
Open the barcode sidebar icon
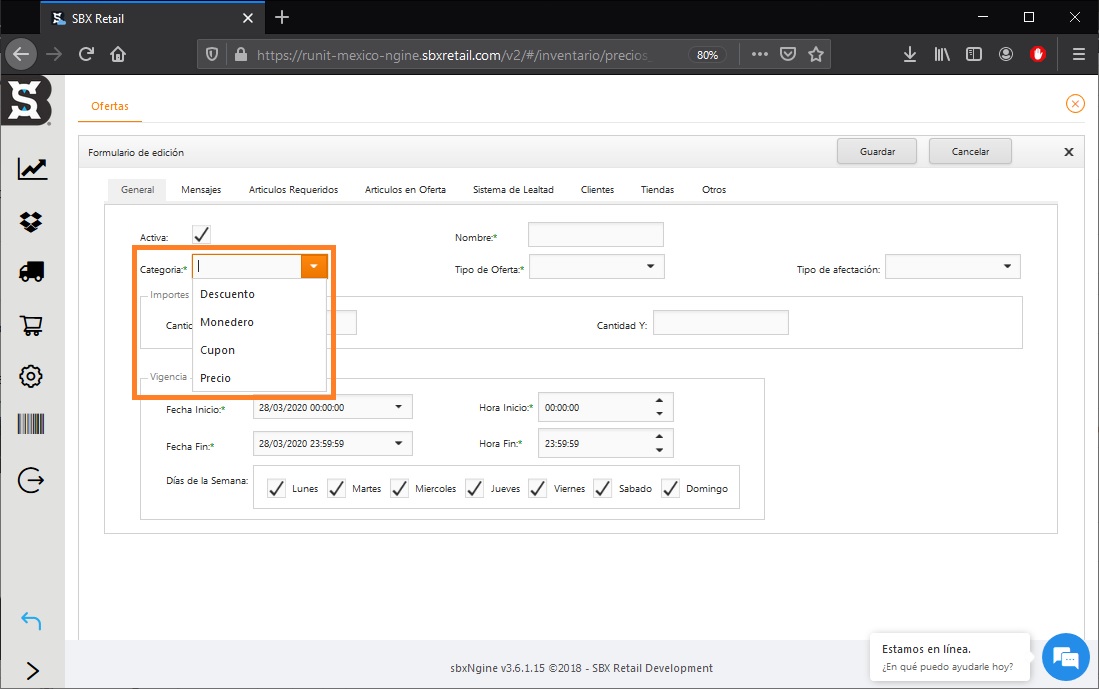(x=31, y=424)
